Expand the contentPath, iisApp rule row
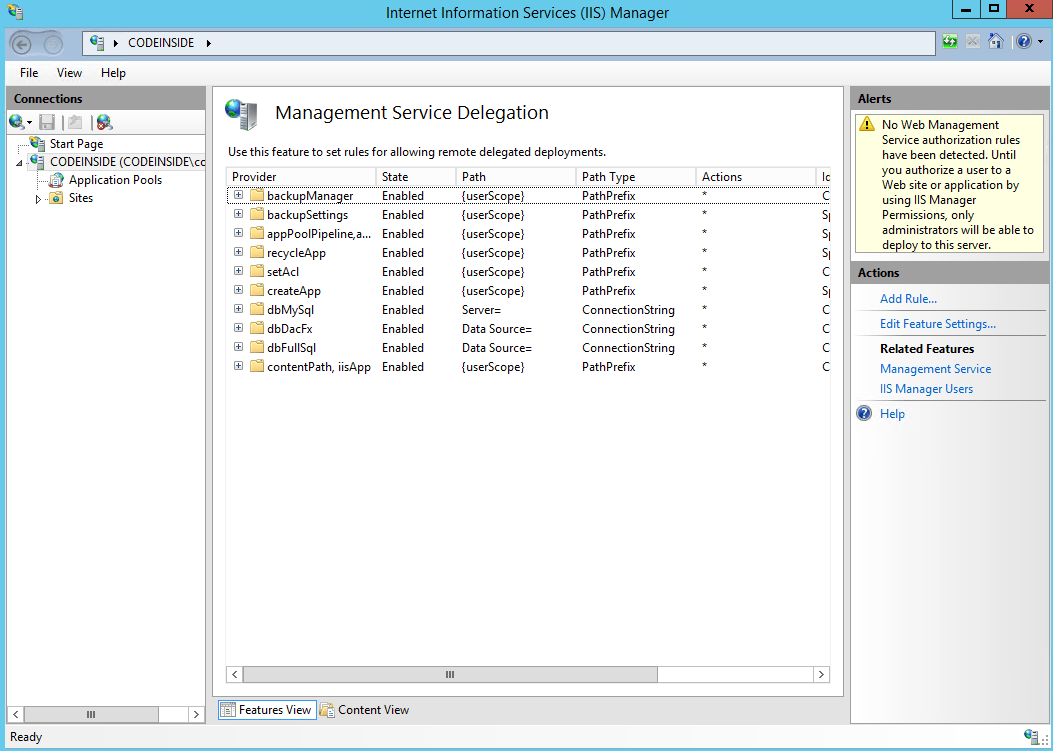Image resolution: width=1053 pixels, height=751 pixels. tap(238, 366)
